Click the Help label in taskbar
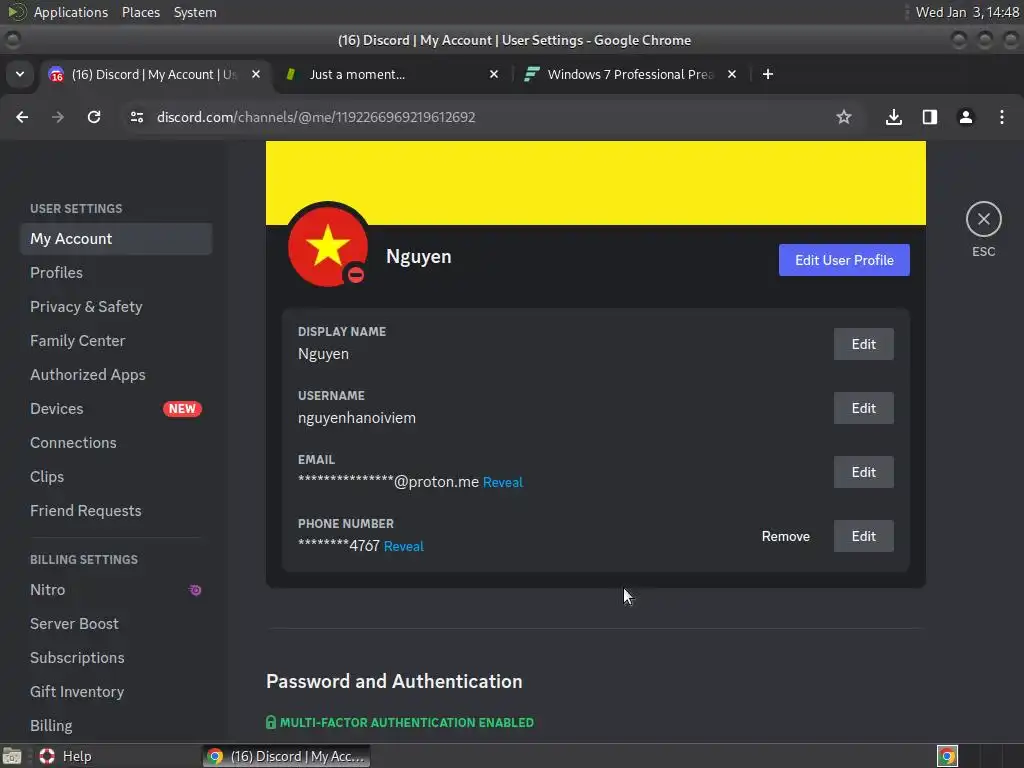This screenshot has width=1024, height=768. [77, 756]
